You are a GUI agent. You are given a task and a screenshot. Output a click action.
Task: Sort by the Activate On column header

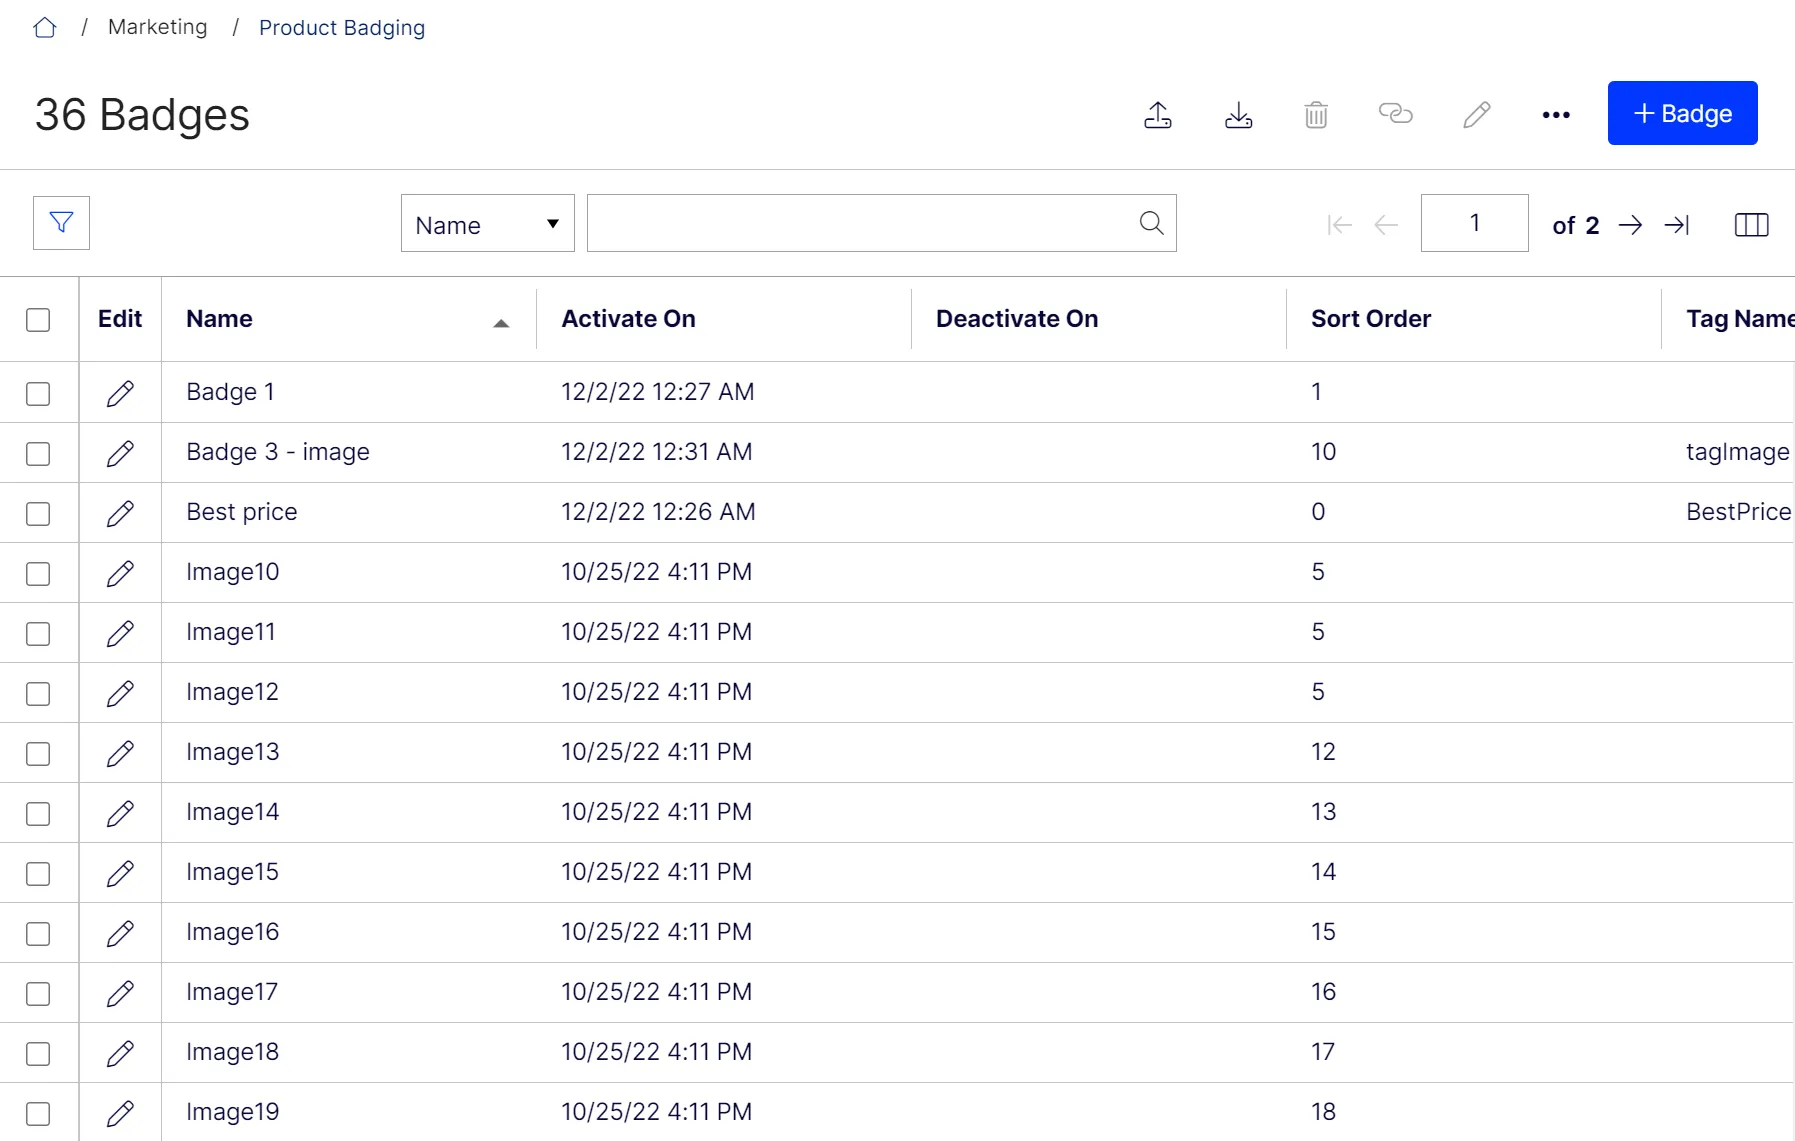click(628, 319)
